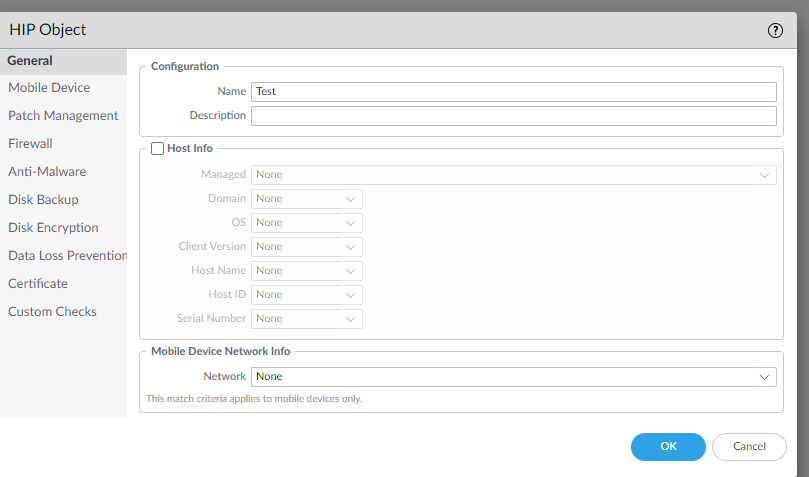
Task: Enable the Host Info checkbox
Action: click(x=157, y=148)
